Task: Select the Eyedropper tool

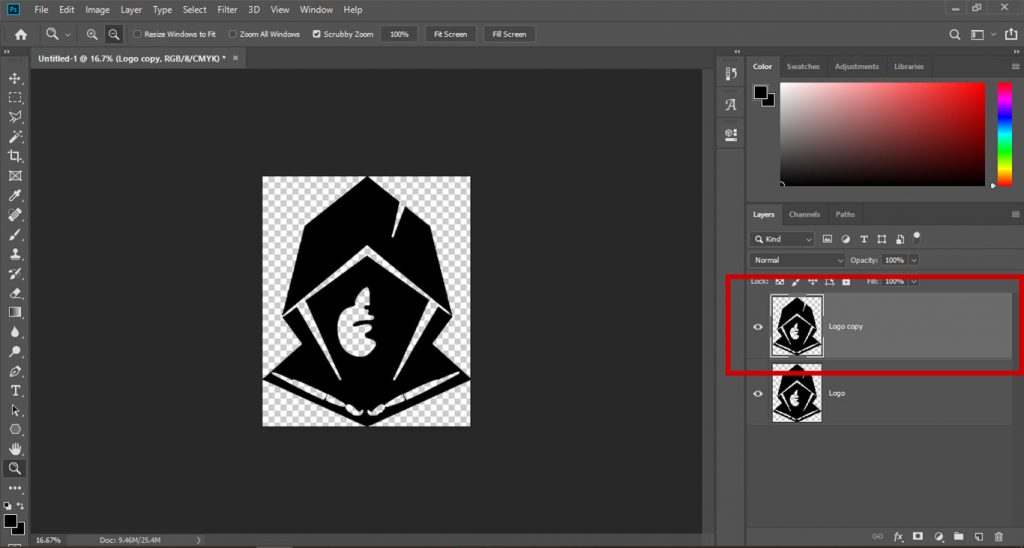Action: 14,195
